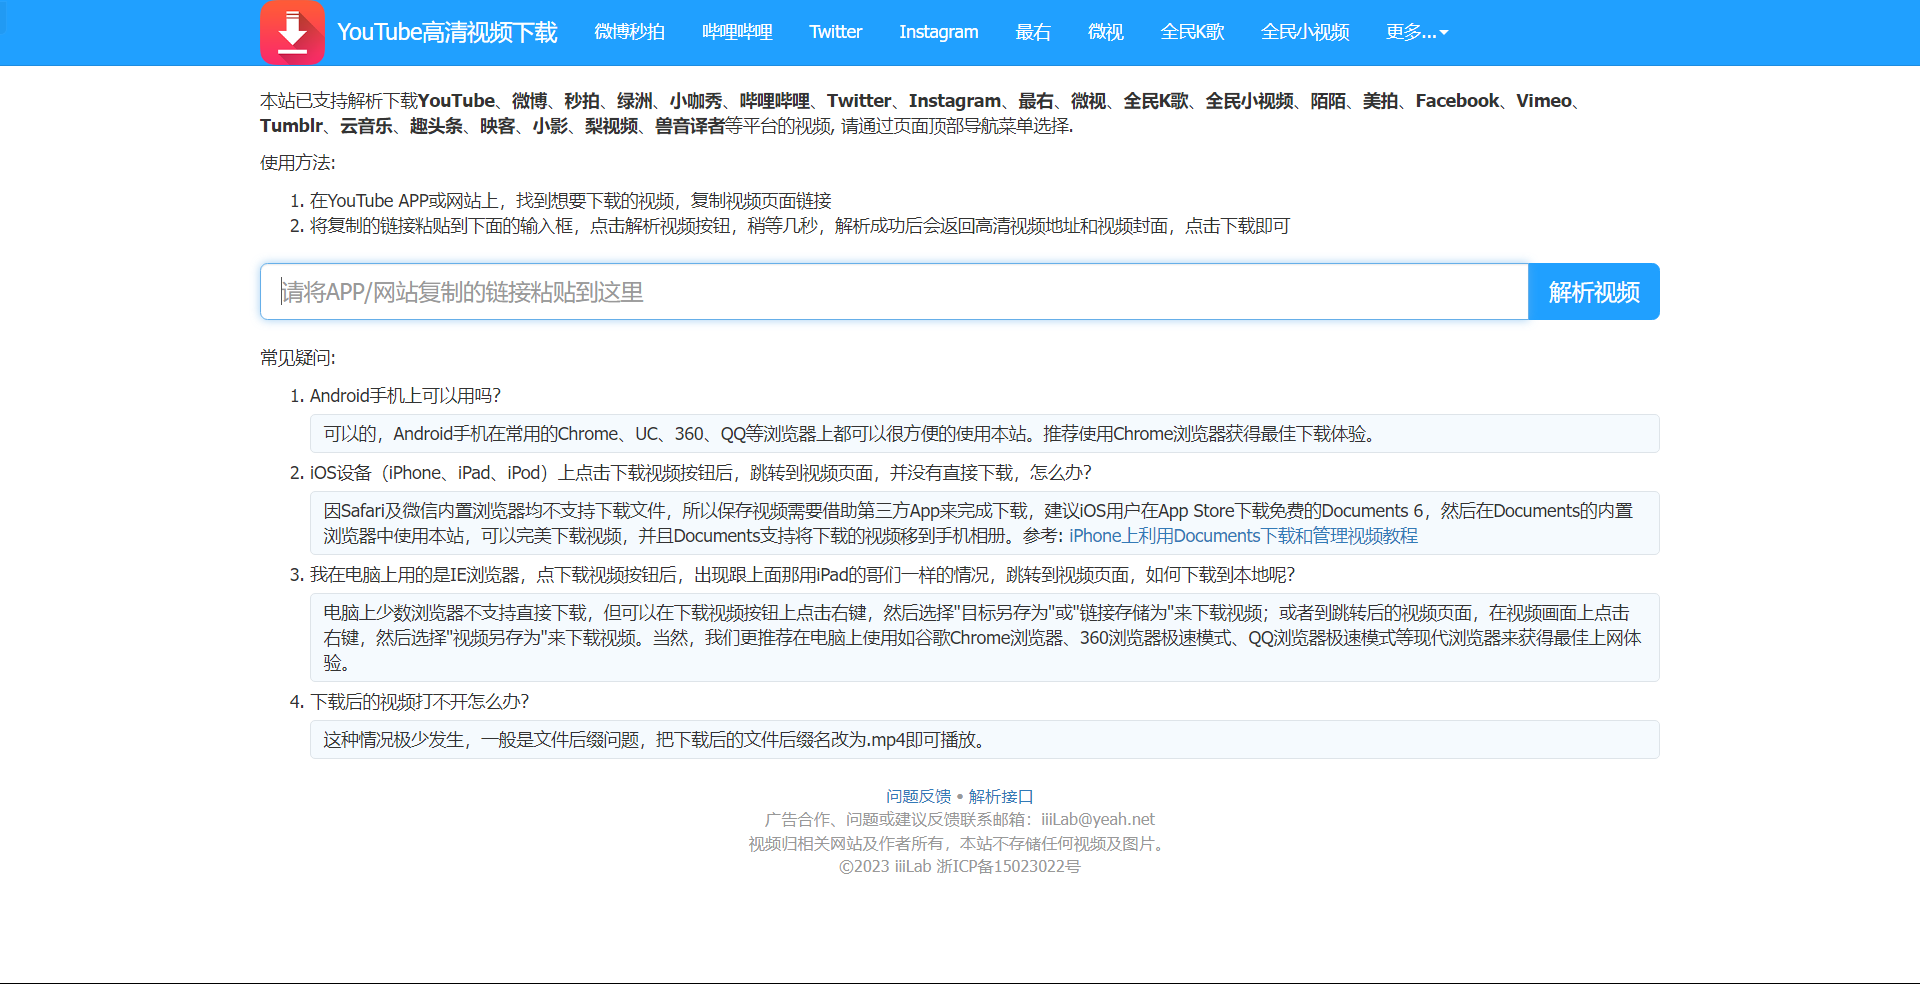This screenshot has width=1920, height=984.
Task: Open the iPhone Documents download tutorial link
Action: (1243, 536)
